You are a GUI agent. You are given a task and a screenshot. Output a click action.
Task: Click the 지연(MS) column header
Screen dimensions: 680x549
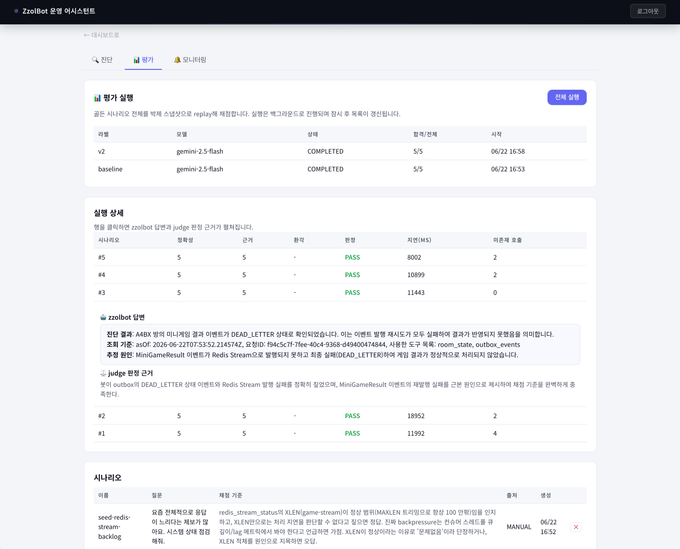(419, 240)
